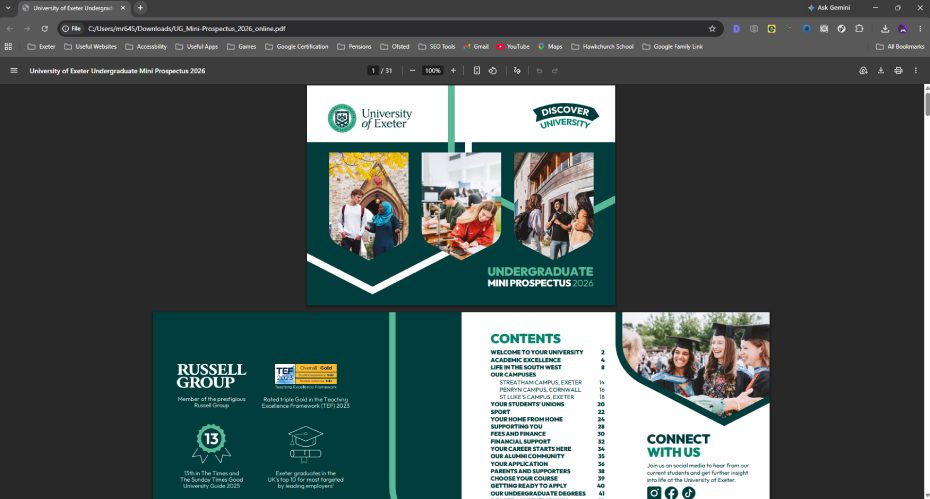Click the 100% zoom level field
The width and height of the screenshot is (930, 499).
click(x=433, y=71)
